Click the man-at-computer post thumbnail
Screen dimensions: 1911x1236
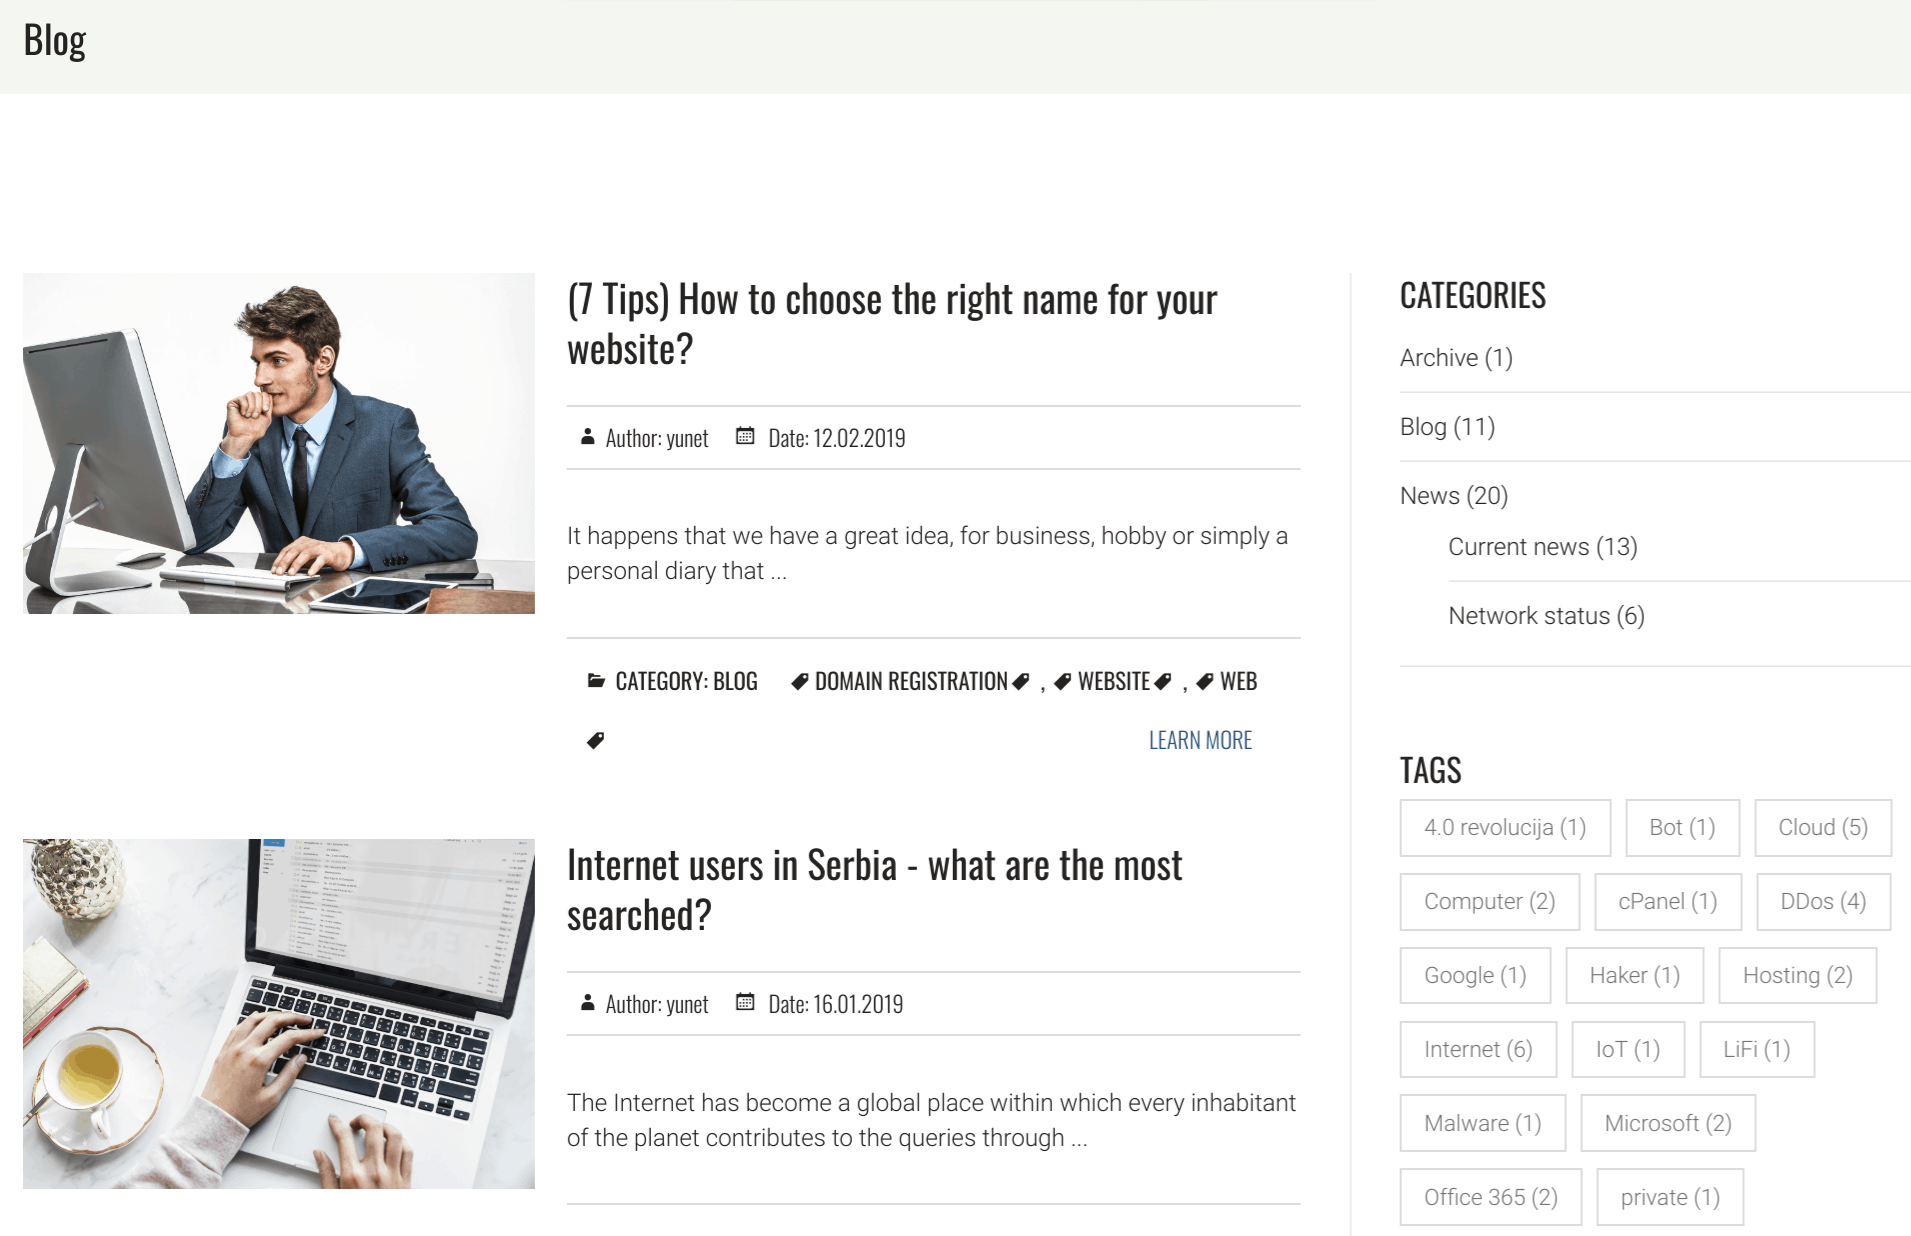point(279,443)
